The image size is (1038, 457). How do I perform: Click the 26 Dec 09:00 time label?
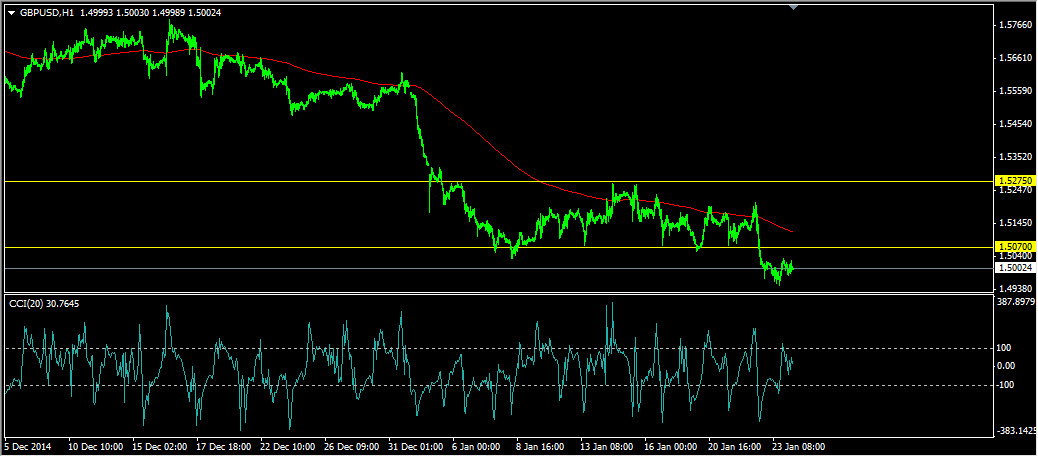click(354, 446)
